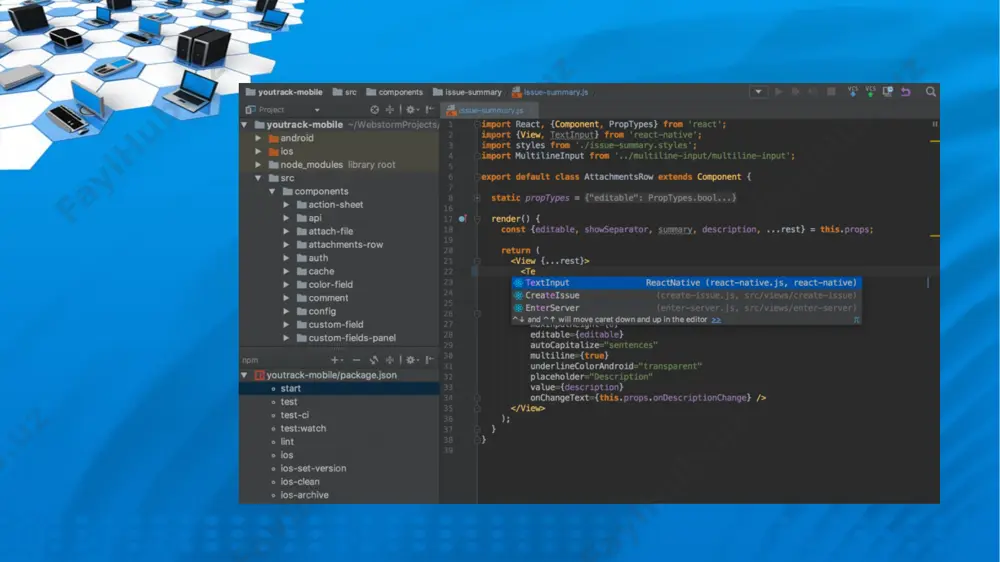The height and width of the screenshot is (562, 1000).
Task: Select the ios-archive npm script
Action: [x=304, y=495]
